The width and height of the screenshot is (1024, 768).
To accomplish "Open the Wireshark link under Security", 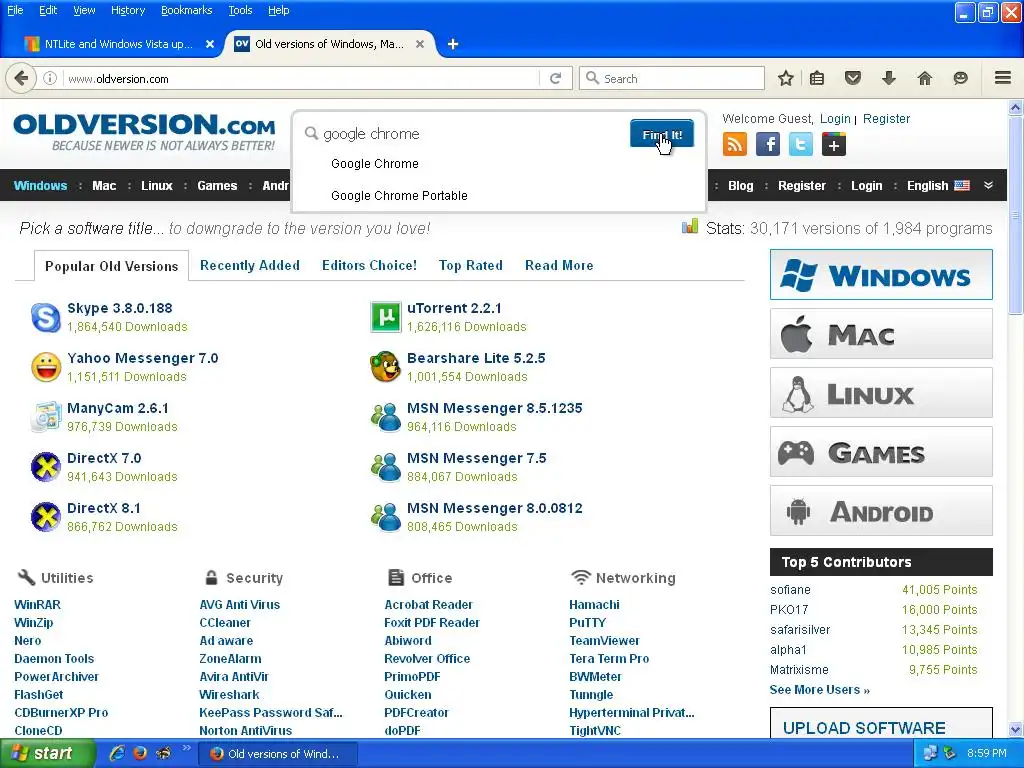I will [x=229, y=695].
